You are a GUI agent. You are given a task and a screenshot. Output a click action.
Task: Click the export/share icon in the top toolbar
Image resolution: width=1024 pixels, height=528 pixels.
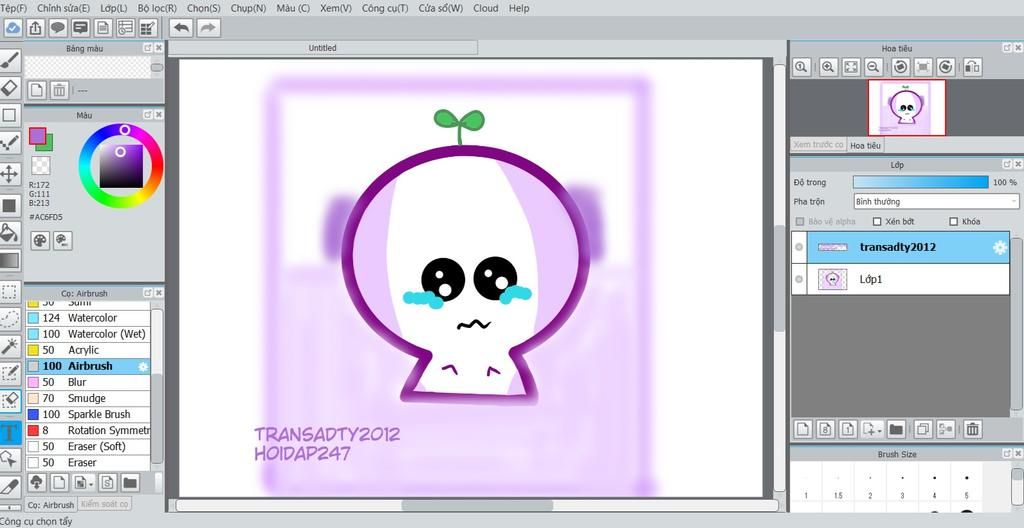click(x=36, y=28)
